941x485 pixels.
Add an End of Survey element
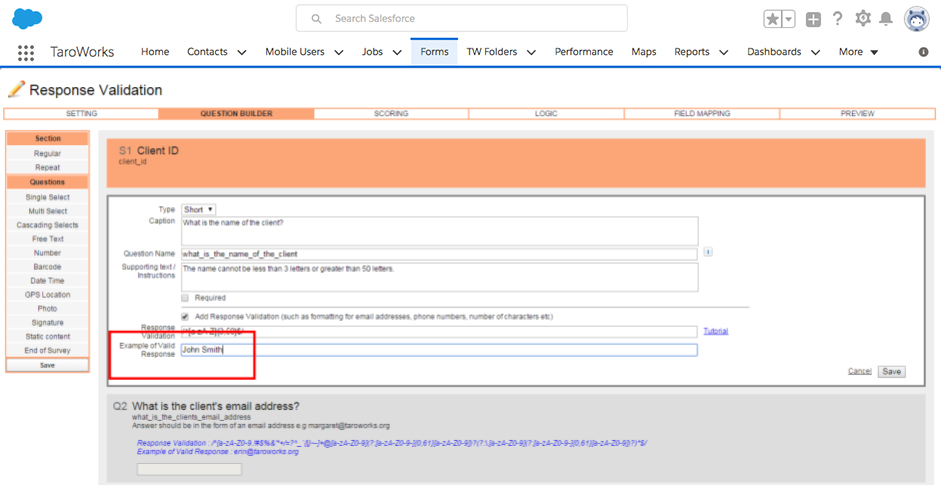point(47,351)
